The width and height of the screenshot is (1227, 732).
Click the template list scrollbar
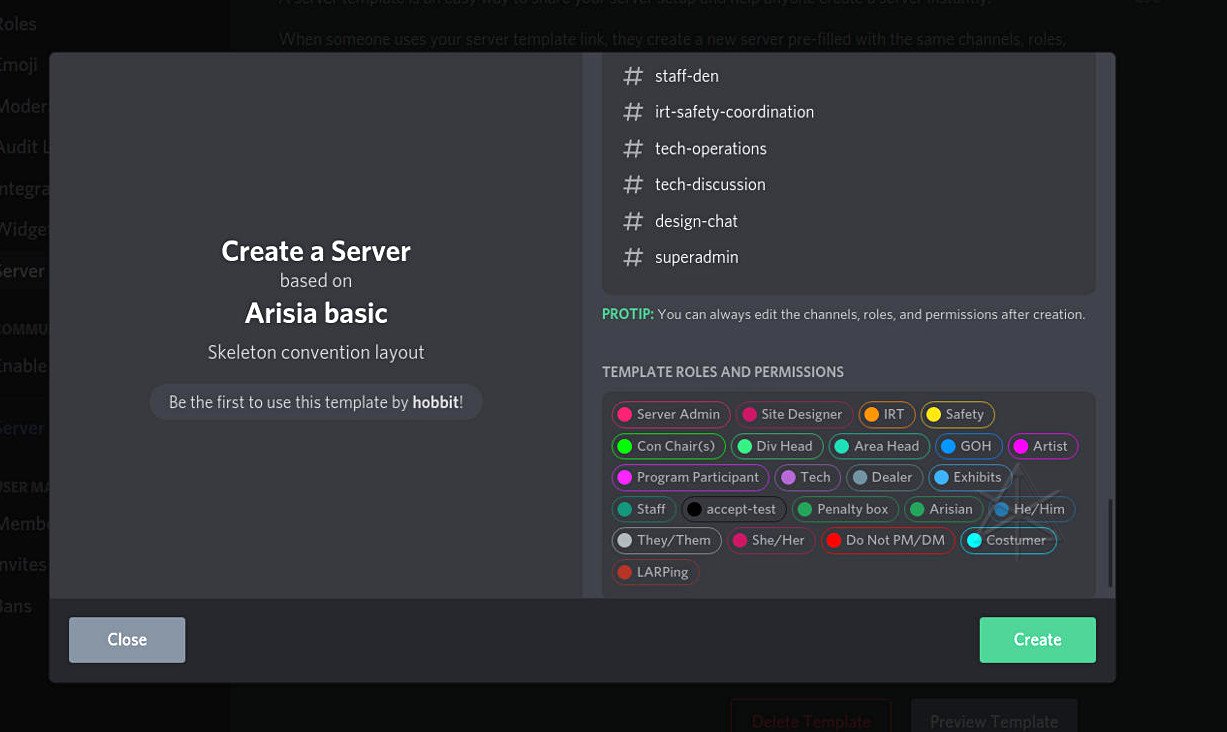(1110, 543)
